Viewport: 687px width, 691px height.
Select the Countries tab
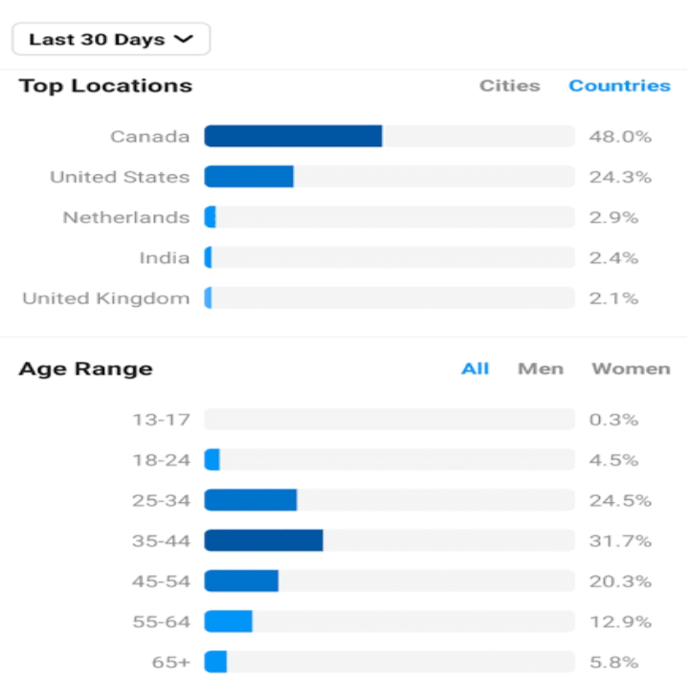619,86
